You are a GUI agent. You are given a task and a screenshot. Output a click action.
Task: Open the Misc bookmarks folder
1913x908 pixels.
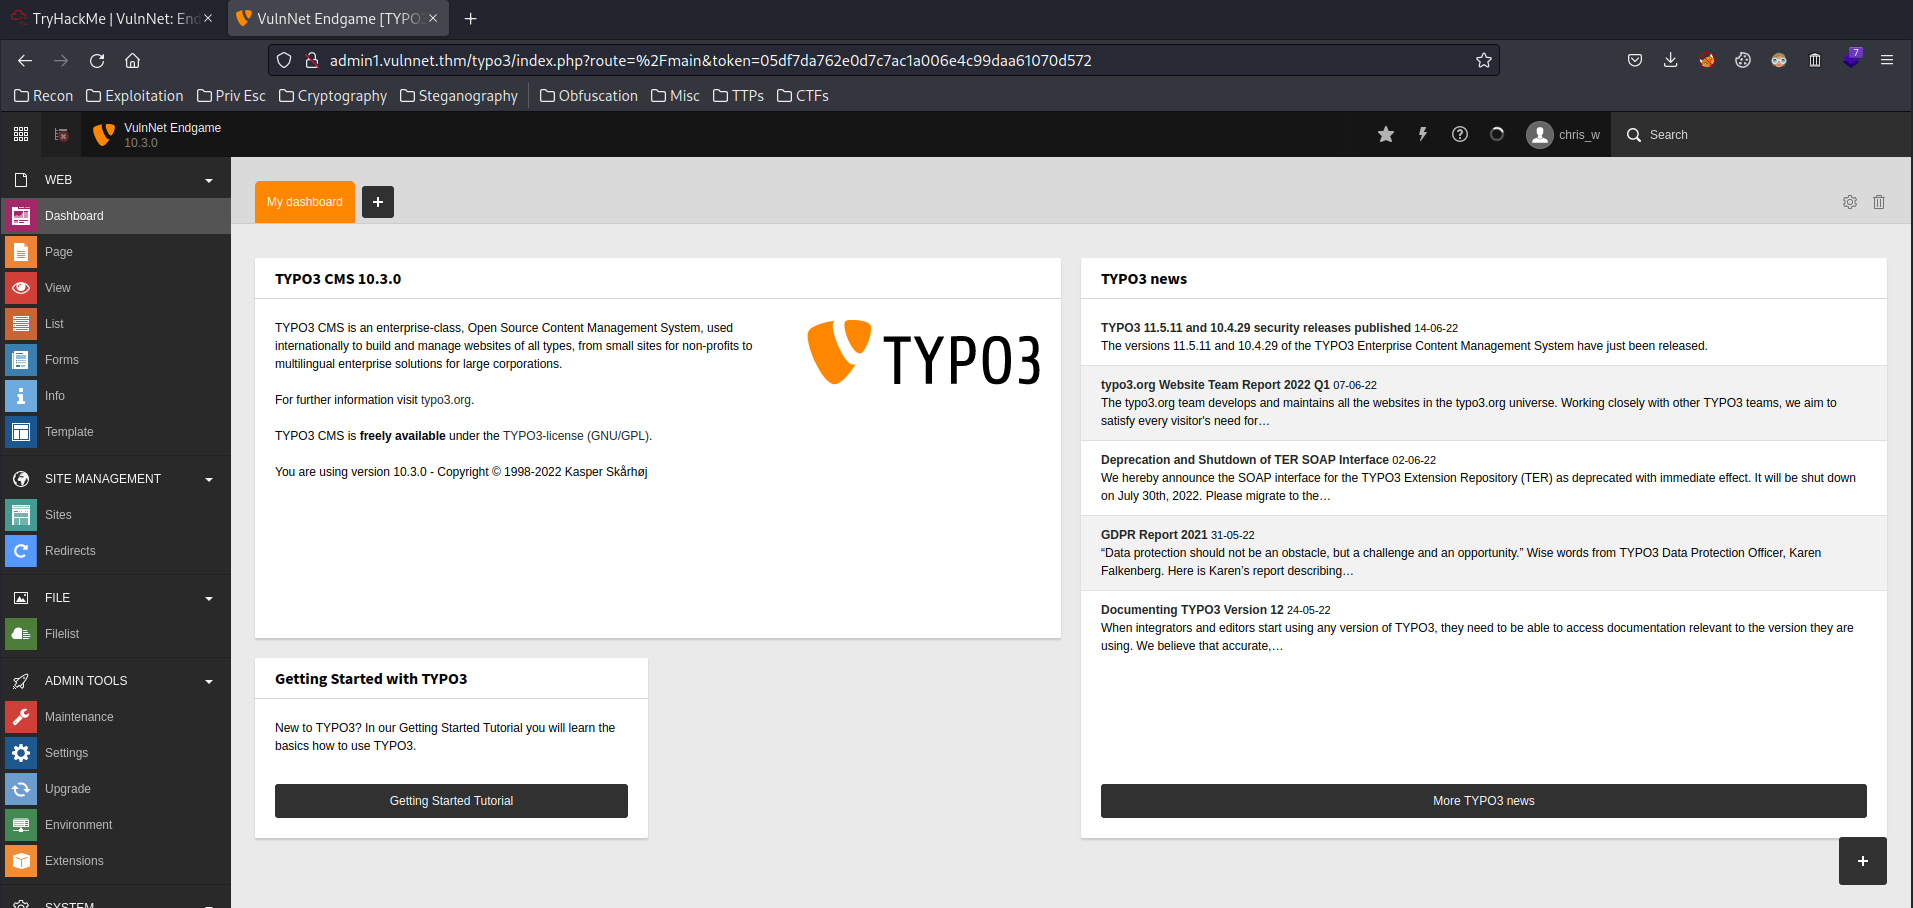coord(675,96)
